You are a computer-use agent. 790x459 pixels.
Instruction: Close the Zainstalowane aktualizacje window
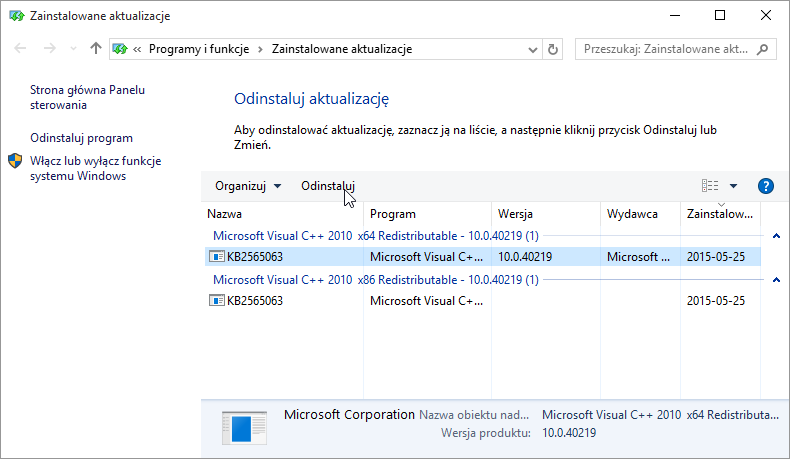[x=766, y=15]
